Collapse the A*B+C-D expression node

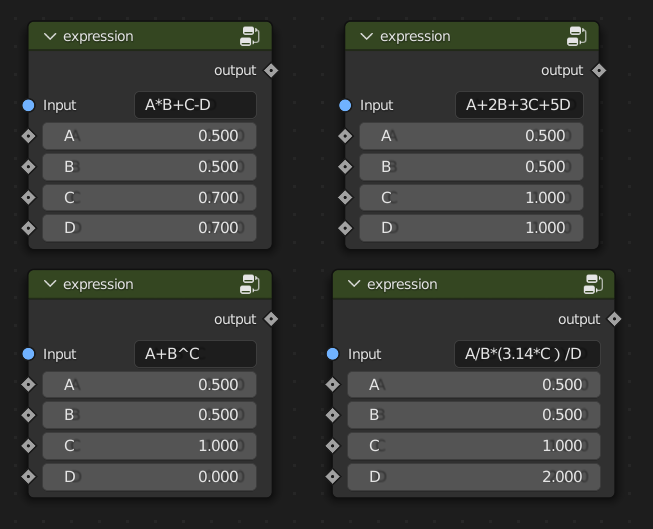click(50, 37)
